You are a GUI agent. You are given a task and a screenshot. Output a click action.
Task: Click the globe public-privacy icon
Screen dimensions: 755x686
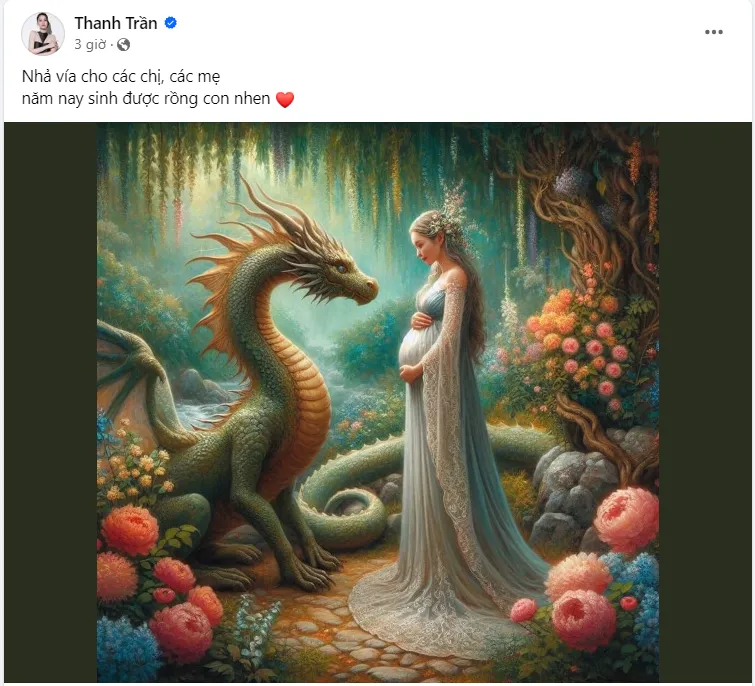(x=123, y=45)
